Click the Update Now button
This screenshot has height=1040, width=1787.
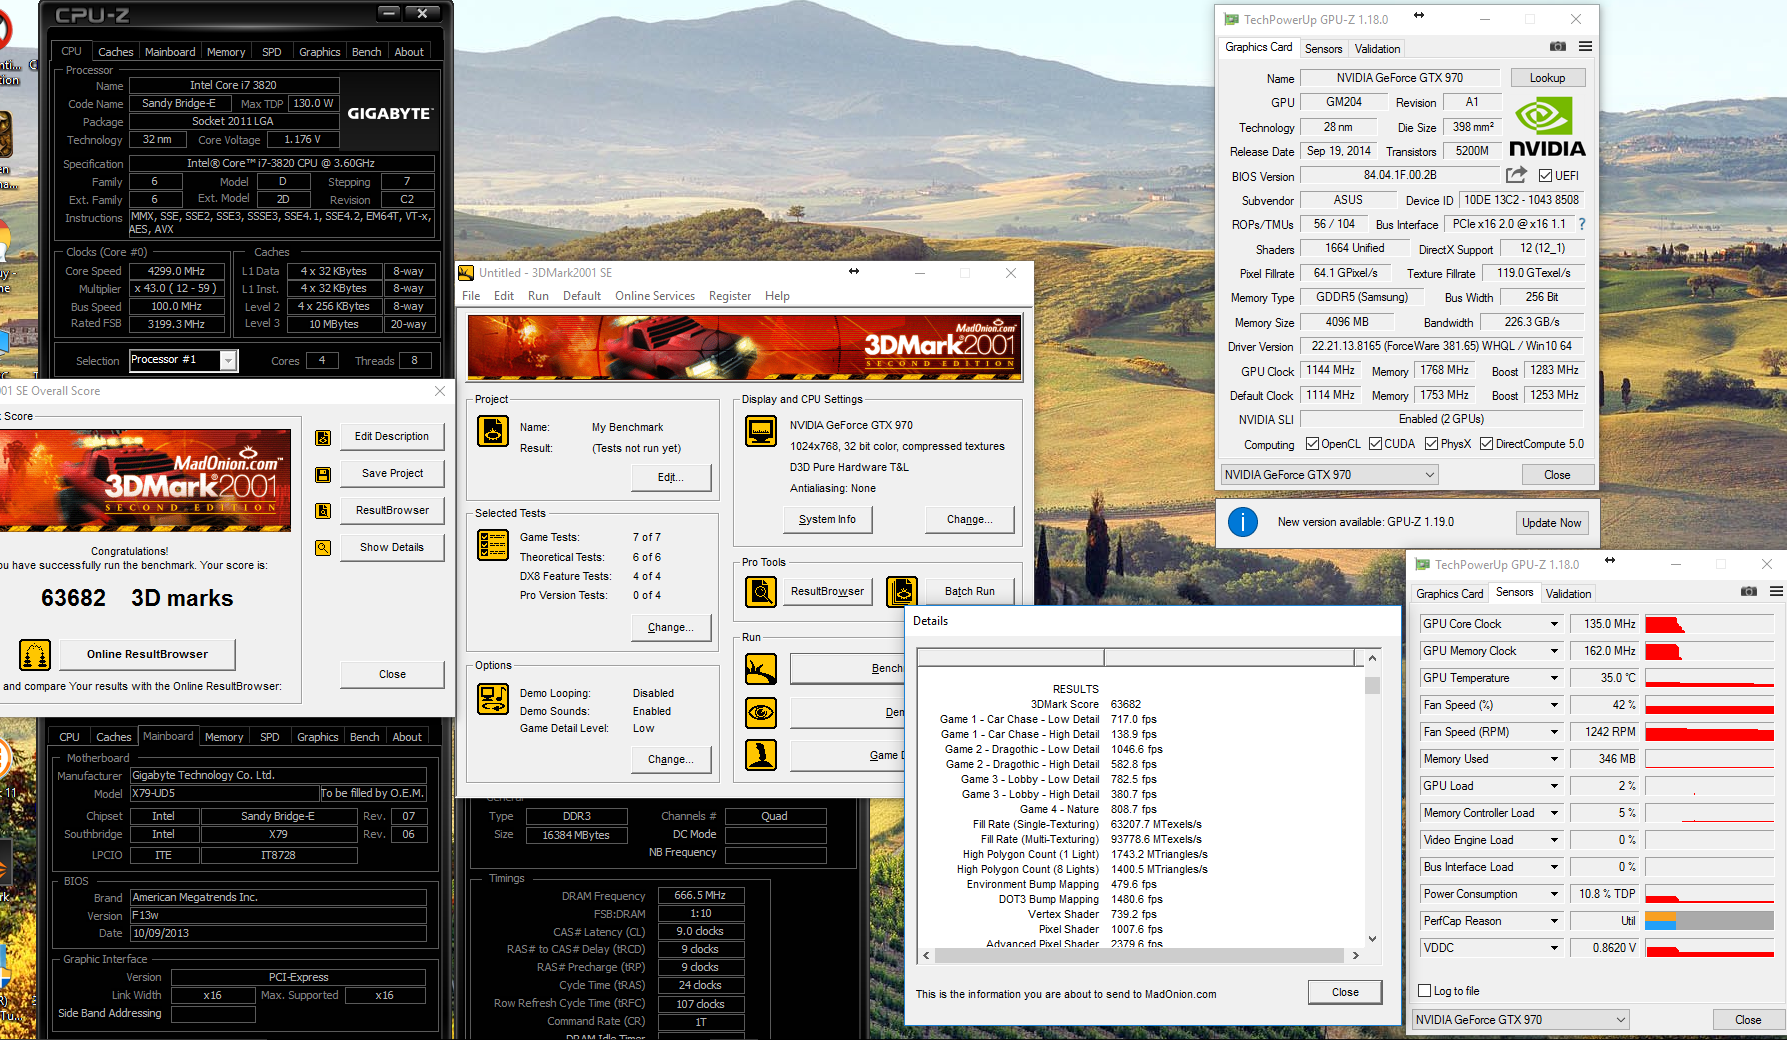1552,523
